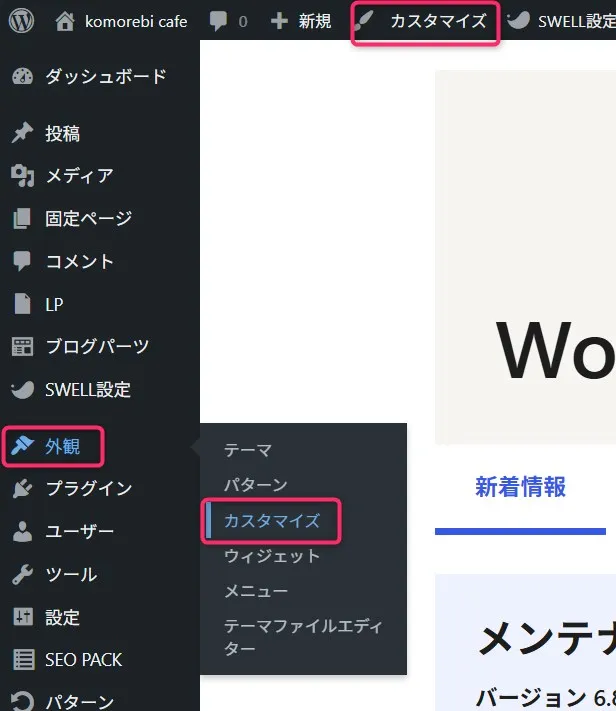Screen dimensions: 616x711
Task: Open プラグイン in sidebar
Action: point(89,488)
